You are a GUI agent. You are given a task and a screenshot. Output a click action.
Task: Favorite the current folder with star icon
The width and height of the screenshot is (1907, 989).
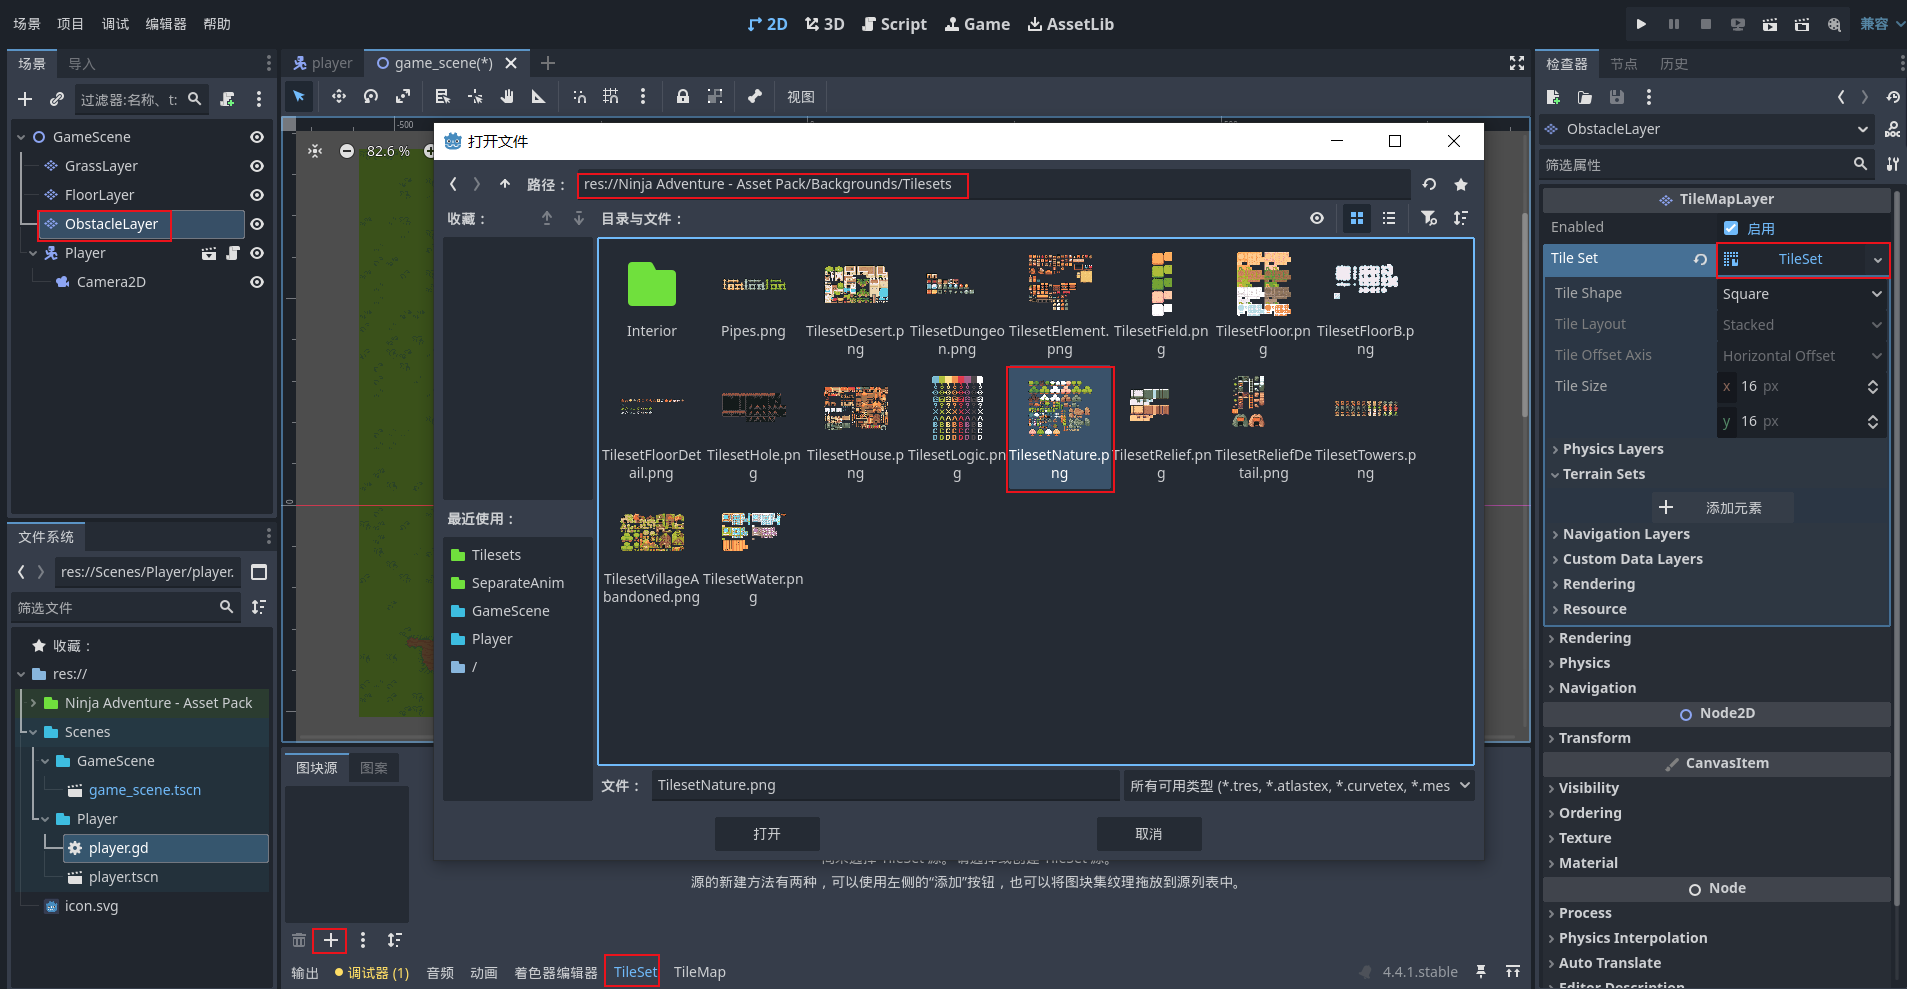click(x=1461, y=184)
